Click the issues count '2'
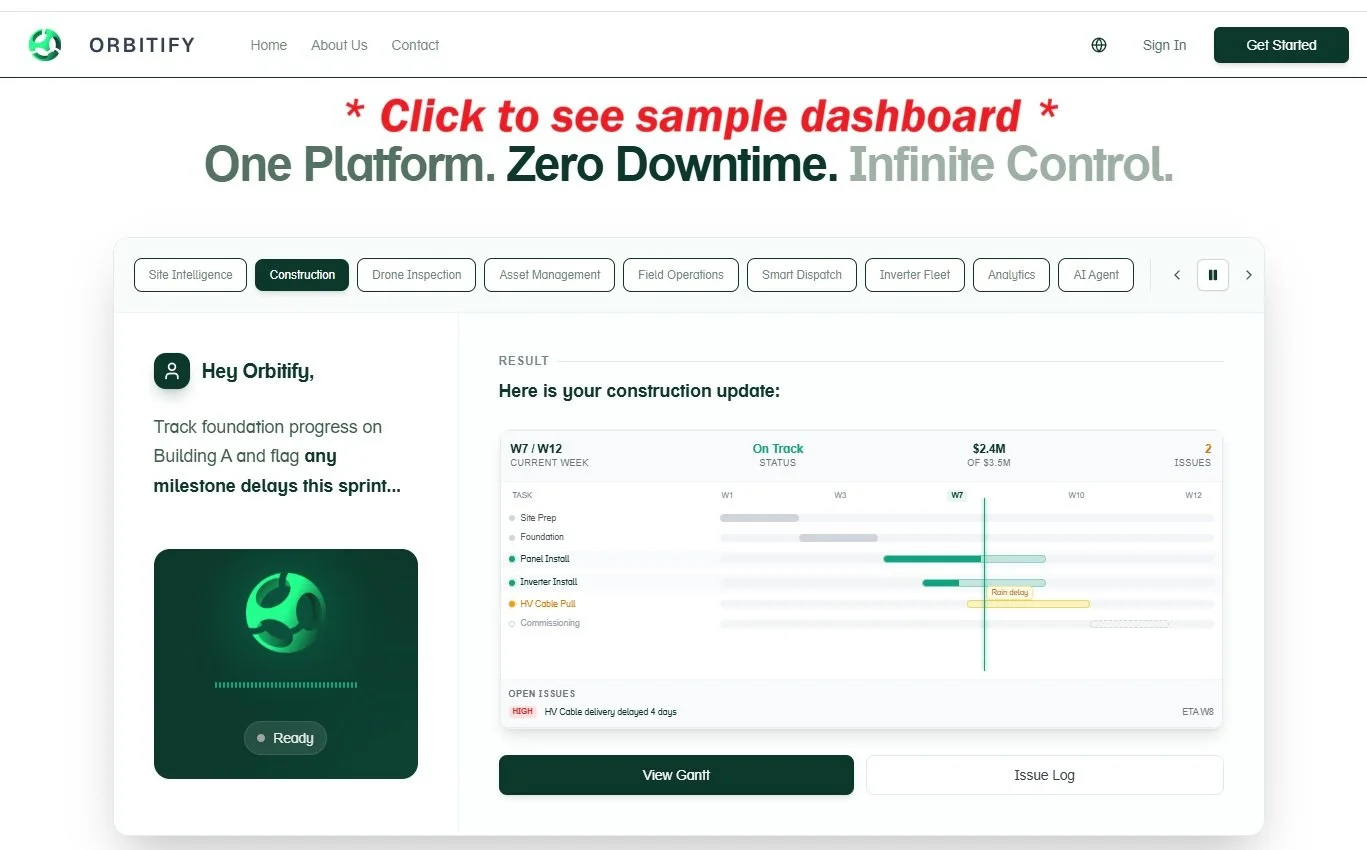 [x=1208, y=449]
